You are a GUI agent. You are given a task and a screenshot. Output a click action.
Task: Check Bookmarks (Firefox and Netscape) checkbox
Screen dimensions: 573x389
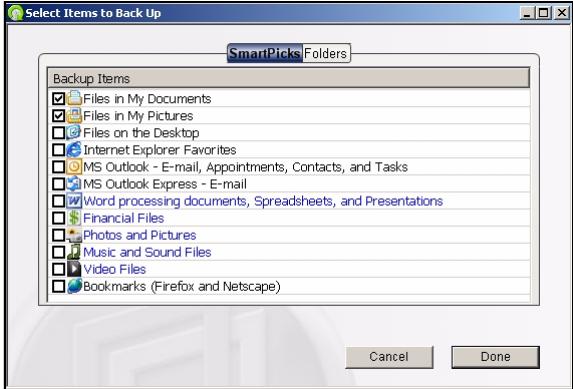point(58,286)
